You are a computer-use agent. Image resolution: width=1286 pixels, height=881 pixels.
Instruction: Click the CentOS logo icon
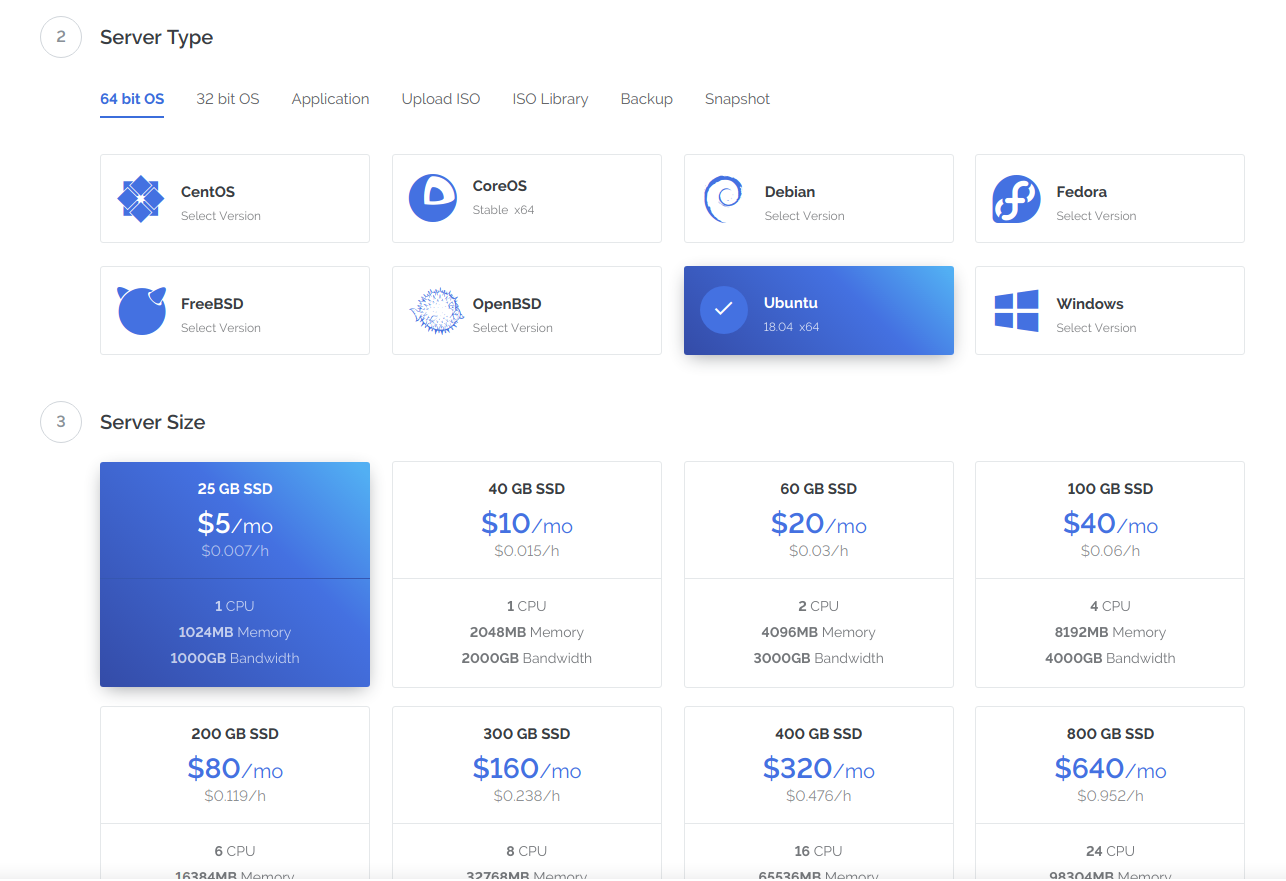click(141, 199)
